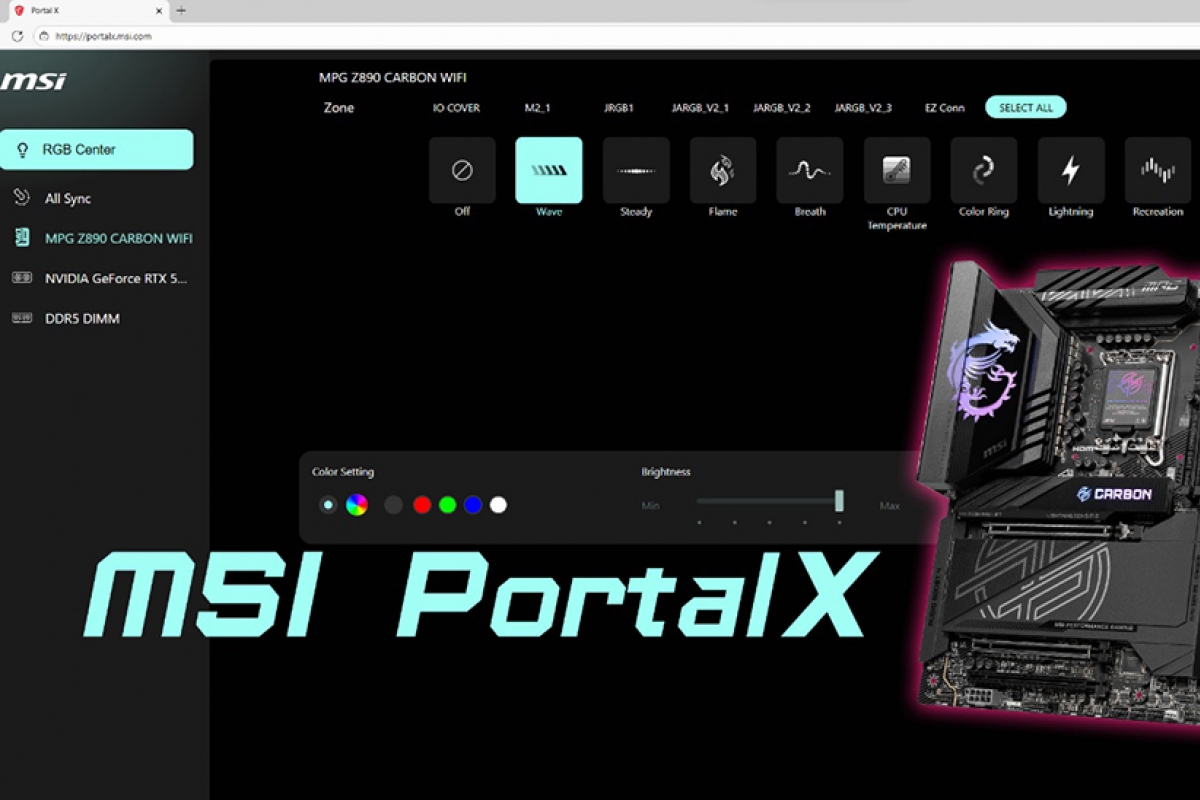Choose the JARGB_V2_2 zone
Image resolution: width=1200 pixels, height=800 pixels.
coord(781,107)
